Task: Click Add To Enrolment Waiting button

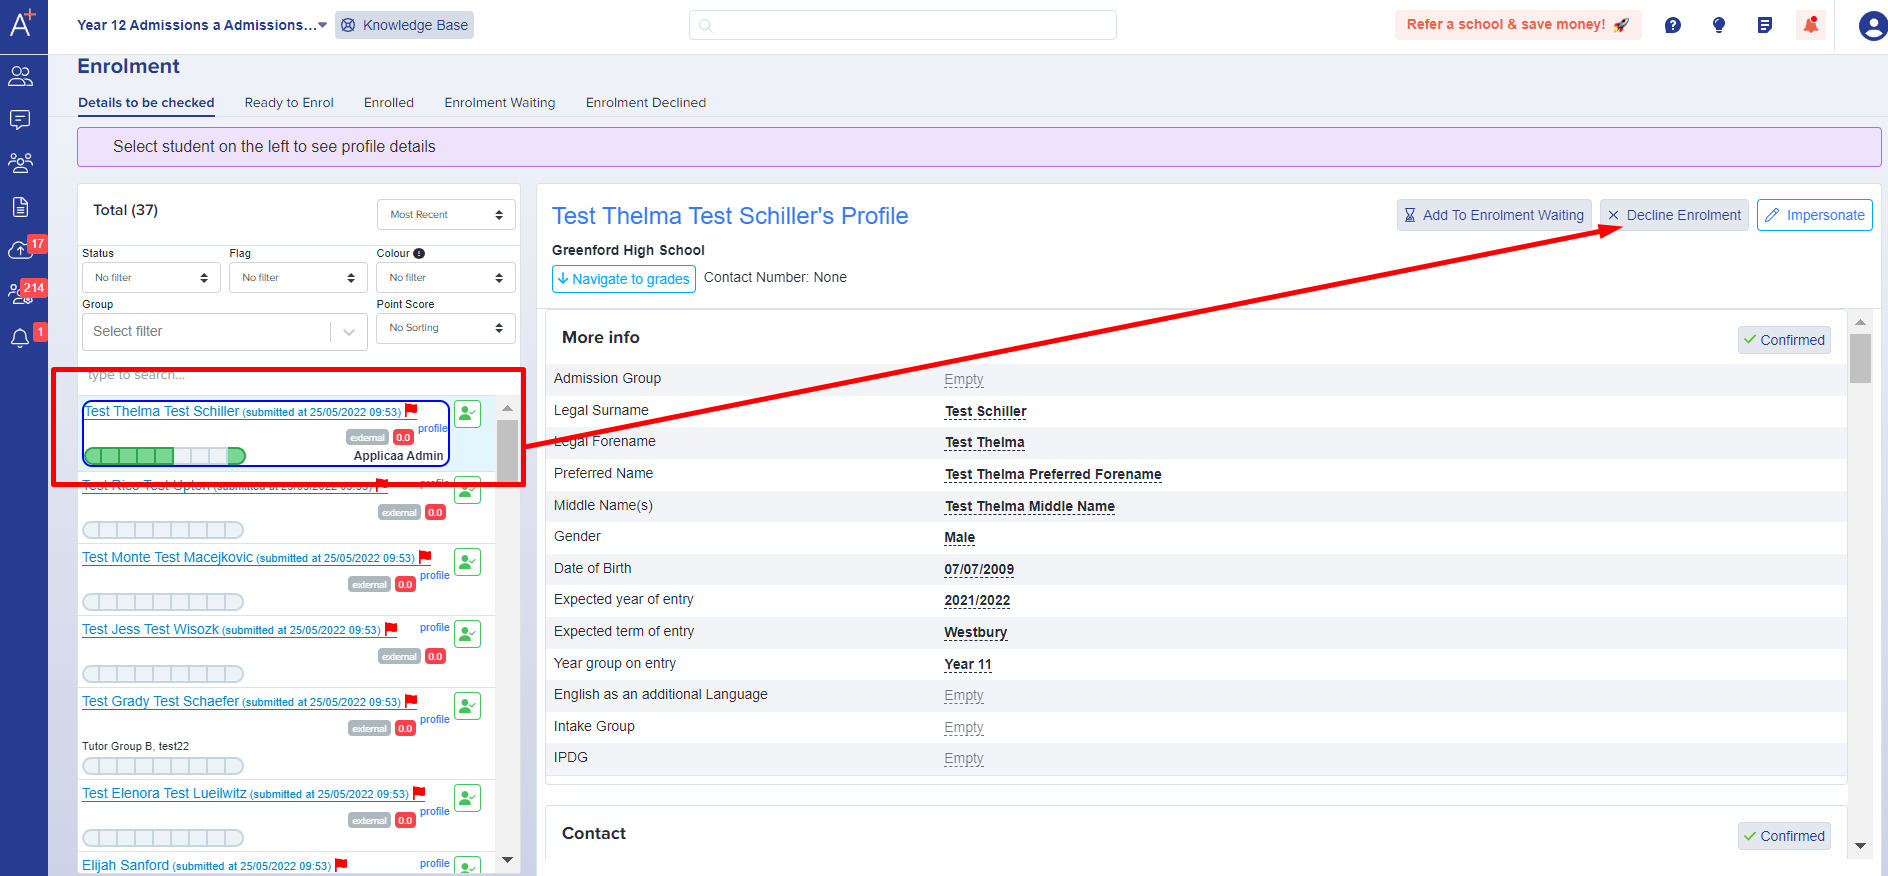Action: 1494,215
